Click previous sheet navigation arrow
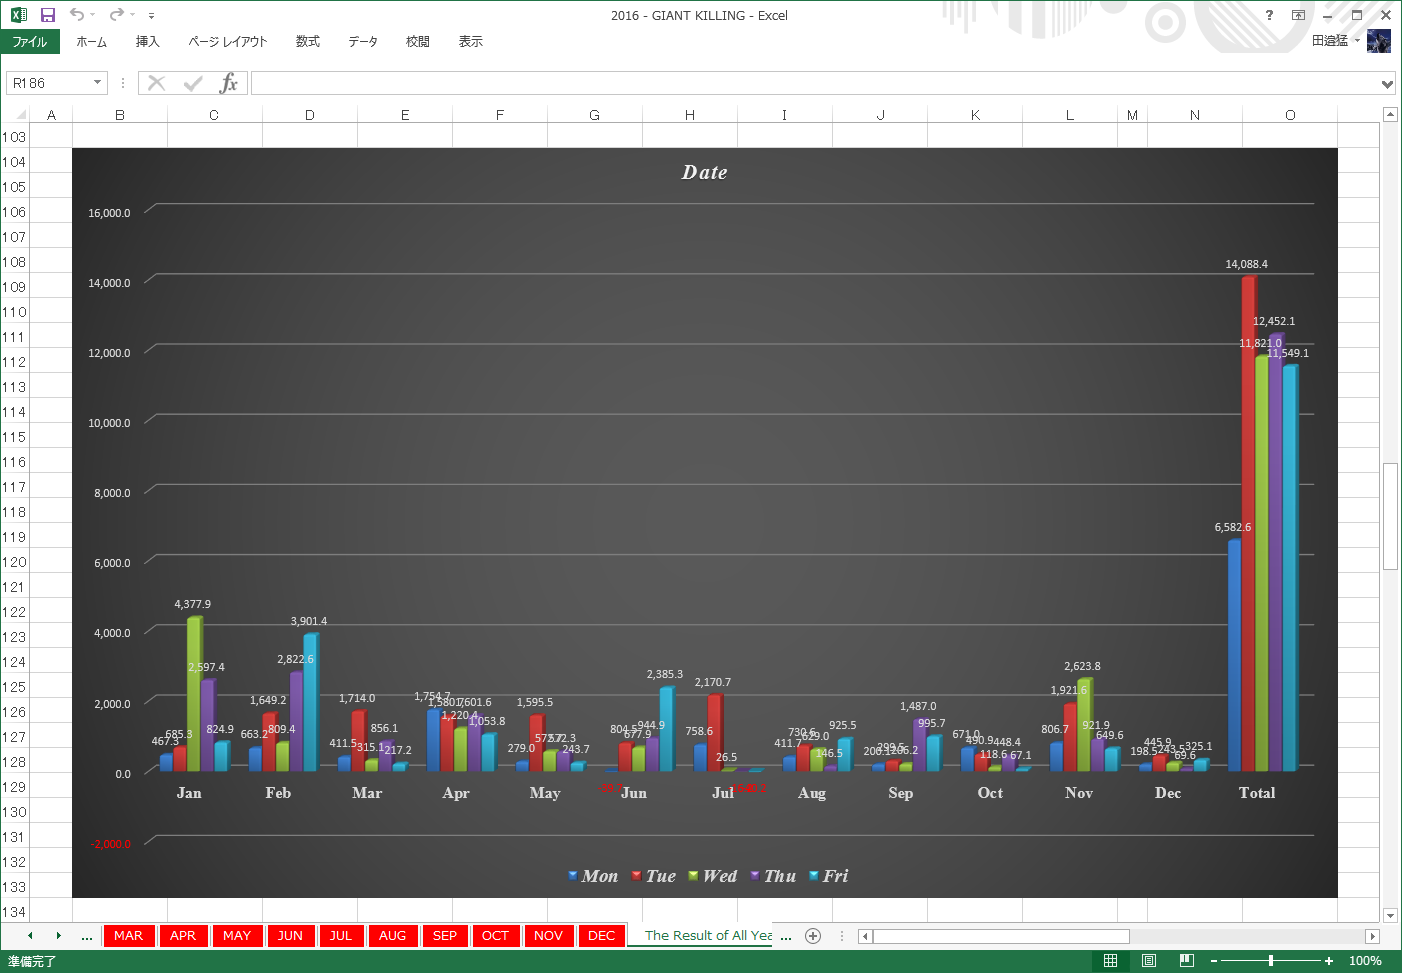This screenshot has width=1402, height=973. [x=30, y=935]
